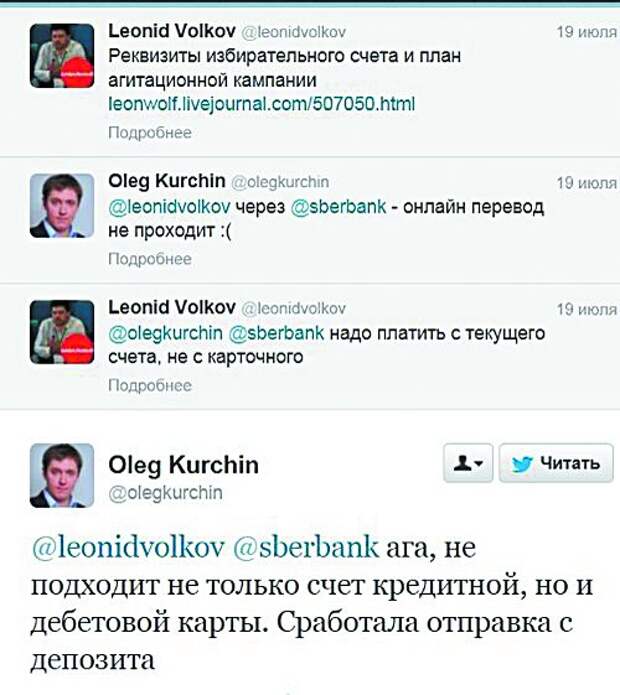
Task: Expand Подробнее under Oleg Kurchin's reply
Action: pos(150,259)
